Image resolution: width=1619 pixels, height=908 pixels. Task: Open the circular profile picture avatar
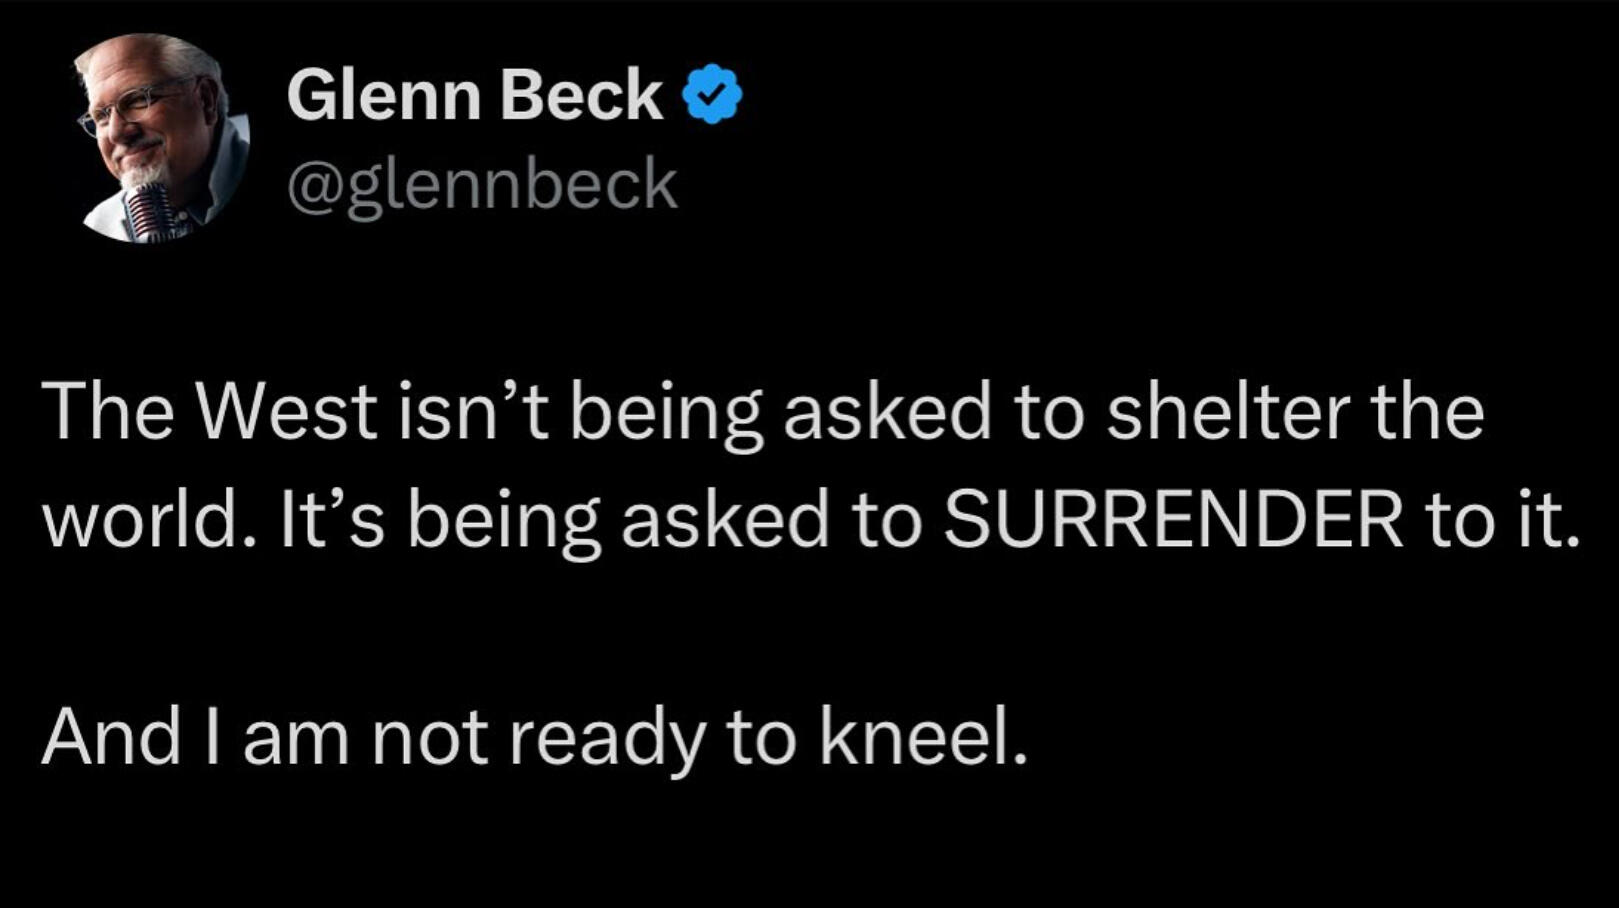162,138
